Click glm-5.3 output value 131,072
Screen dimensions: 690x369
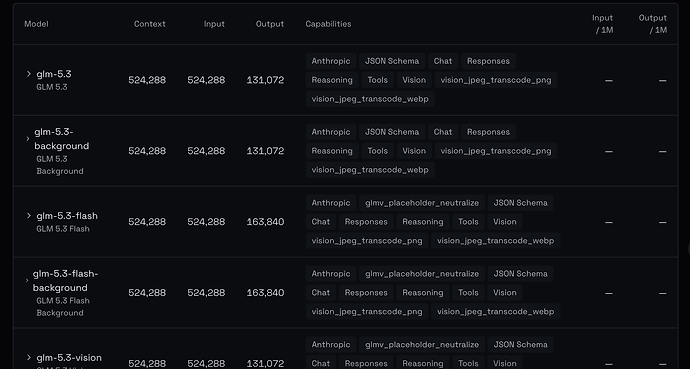coord(265,80)
